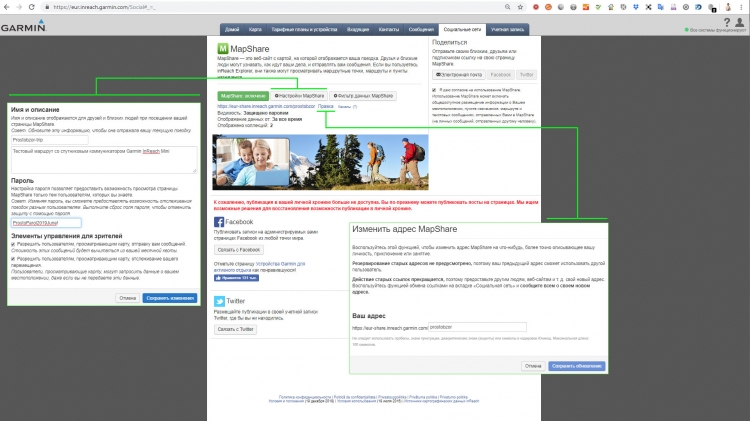
Task: Open the Chrome three-dot menu
Action: [x=741, y=7]
